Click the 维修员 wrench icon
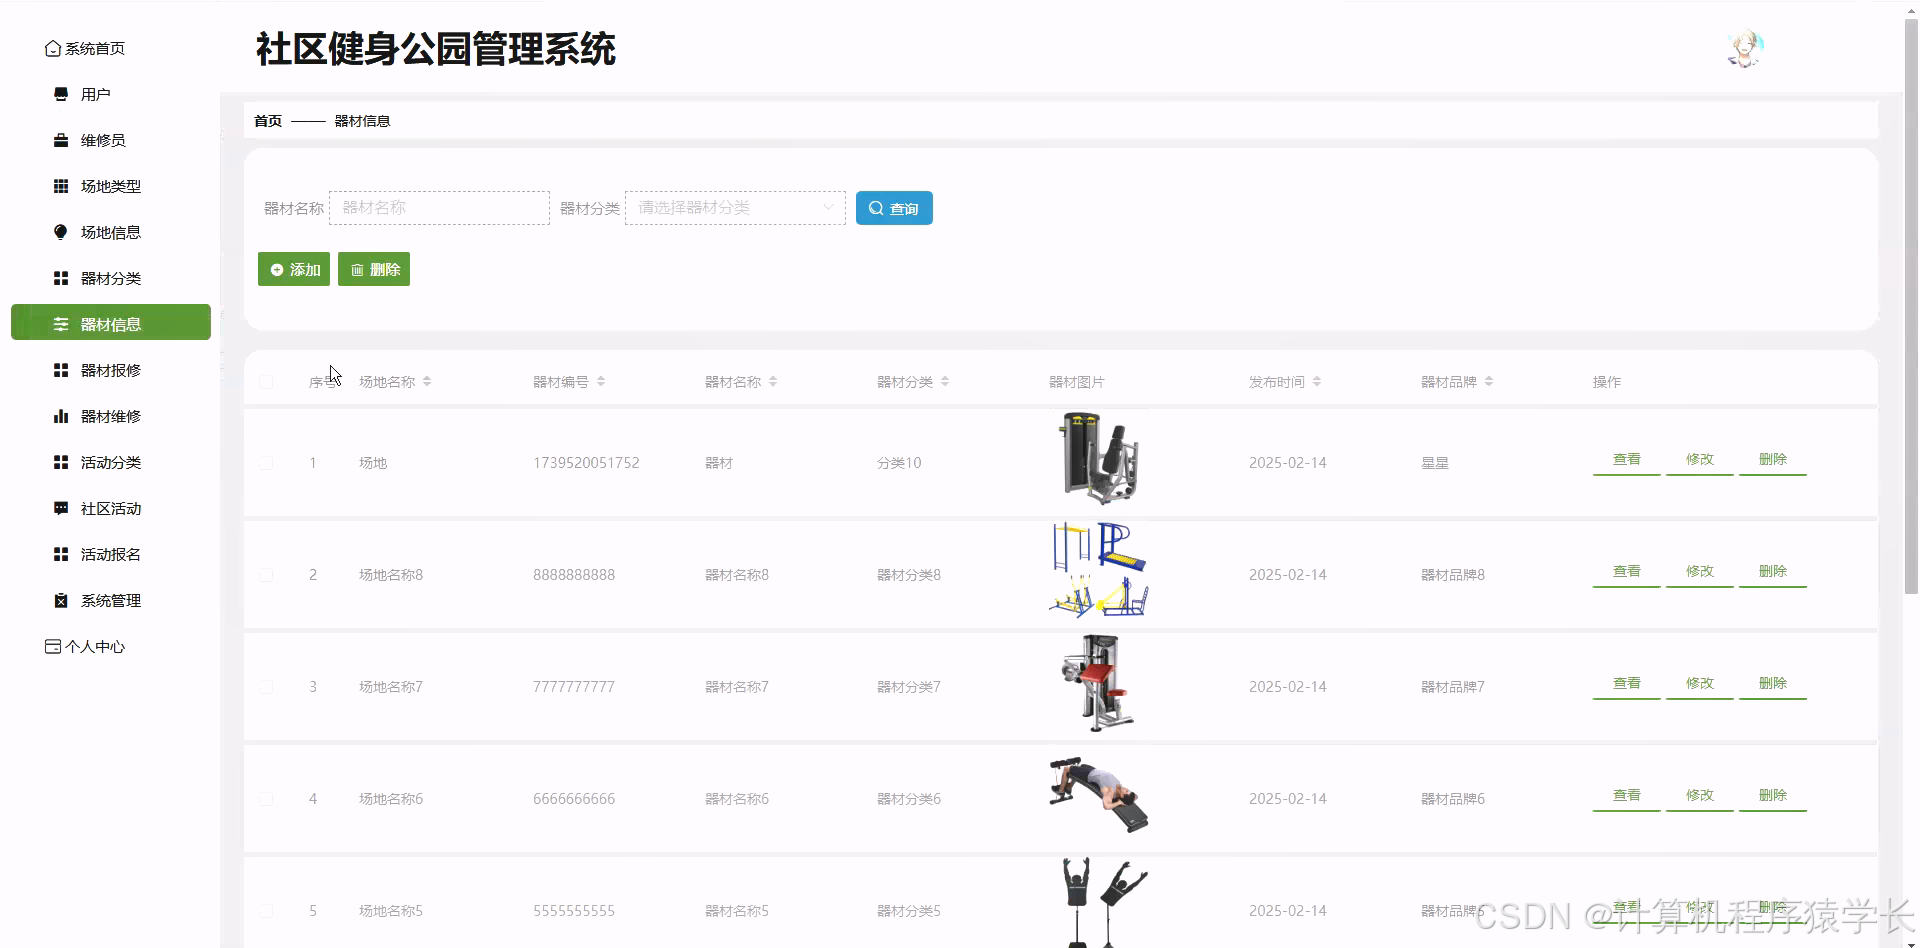1920x948 pixels. pos(59,140)
